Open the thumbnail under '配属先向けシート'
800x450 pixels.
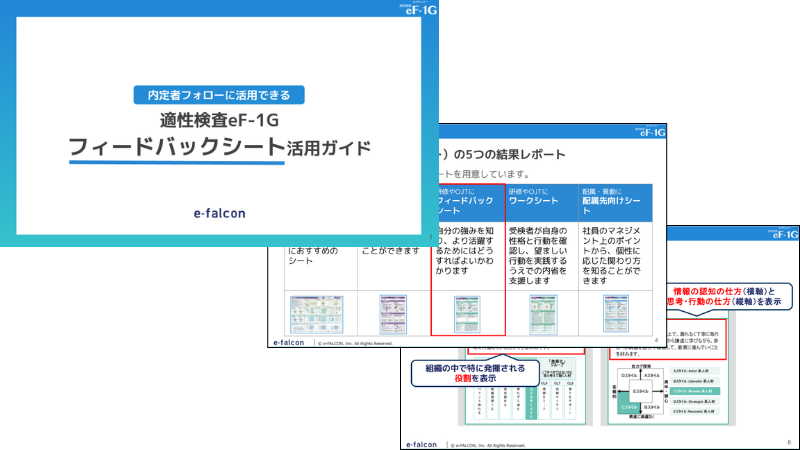point(616,313)
